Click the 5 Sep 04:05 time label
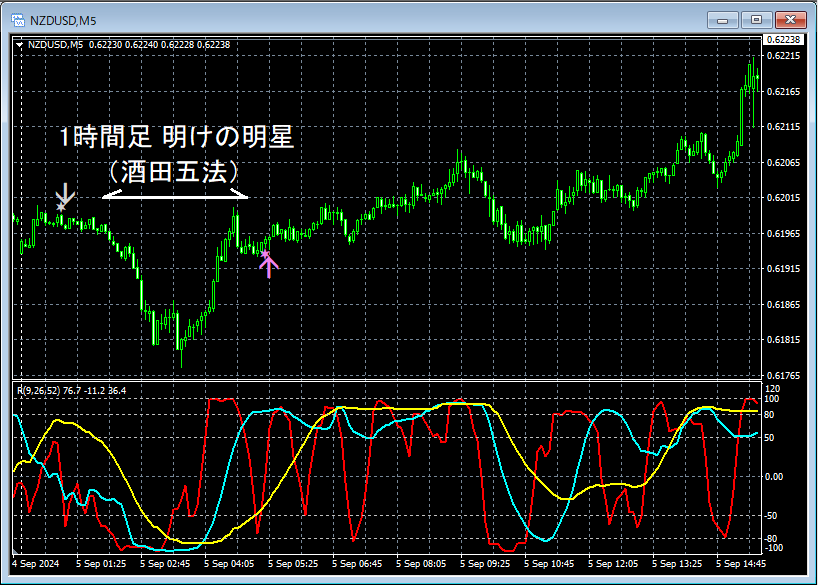Viewport: 819px width, 585px height. pyautogui.click(x=229, y=564)
